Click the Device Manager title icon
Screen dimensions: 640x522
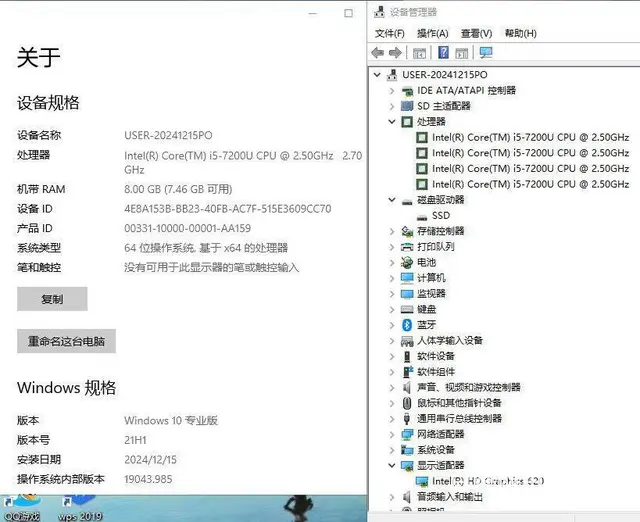[380, 12]
